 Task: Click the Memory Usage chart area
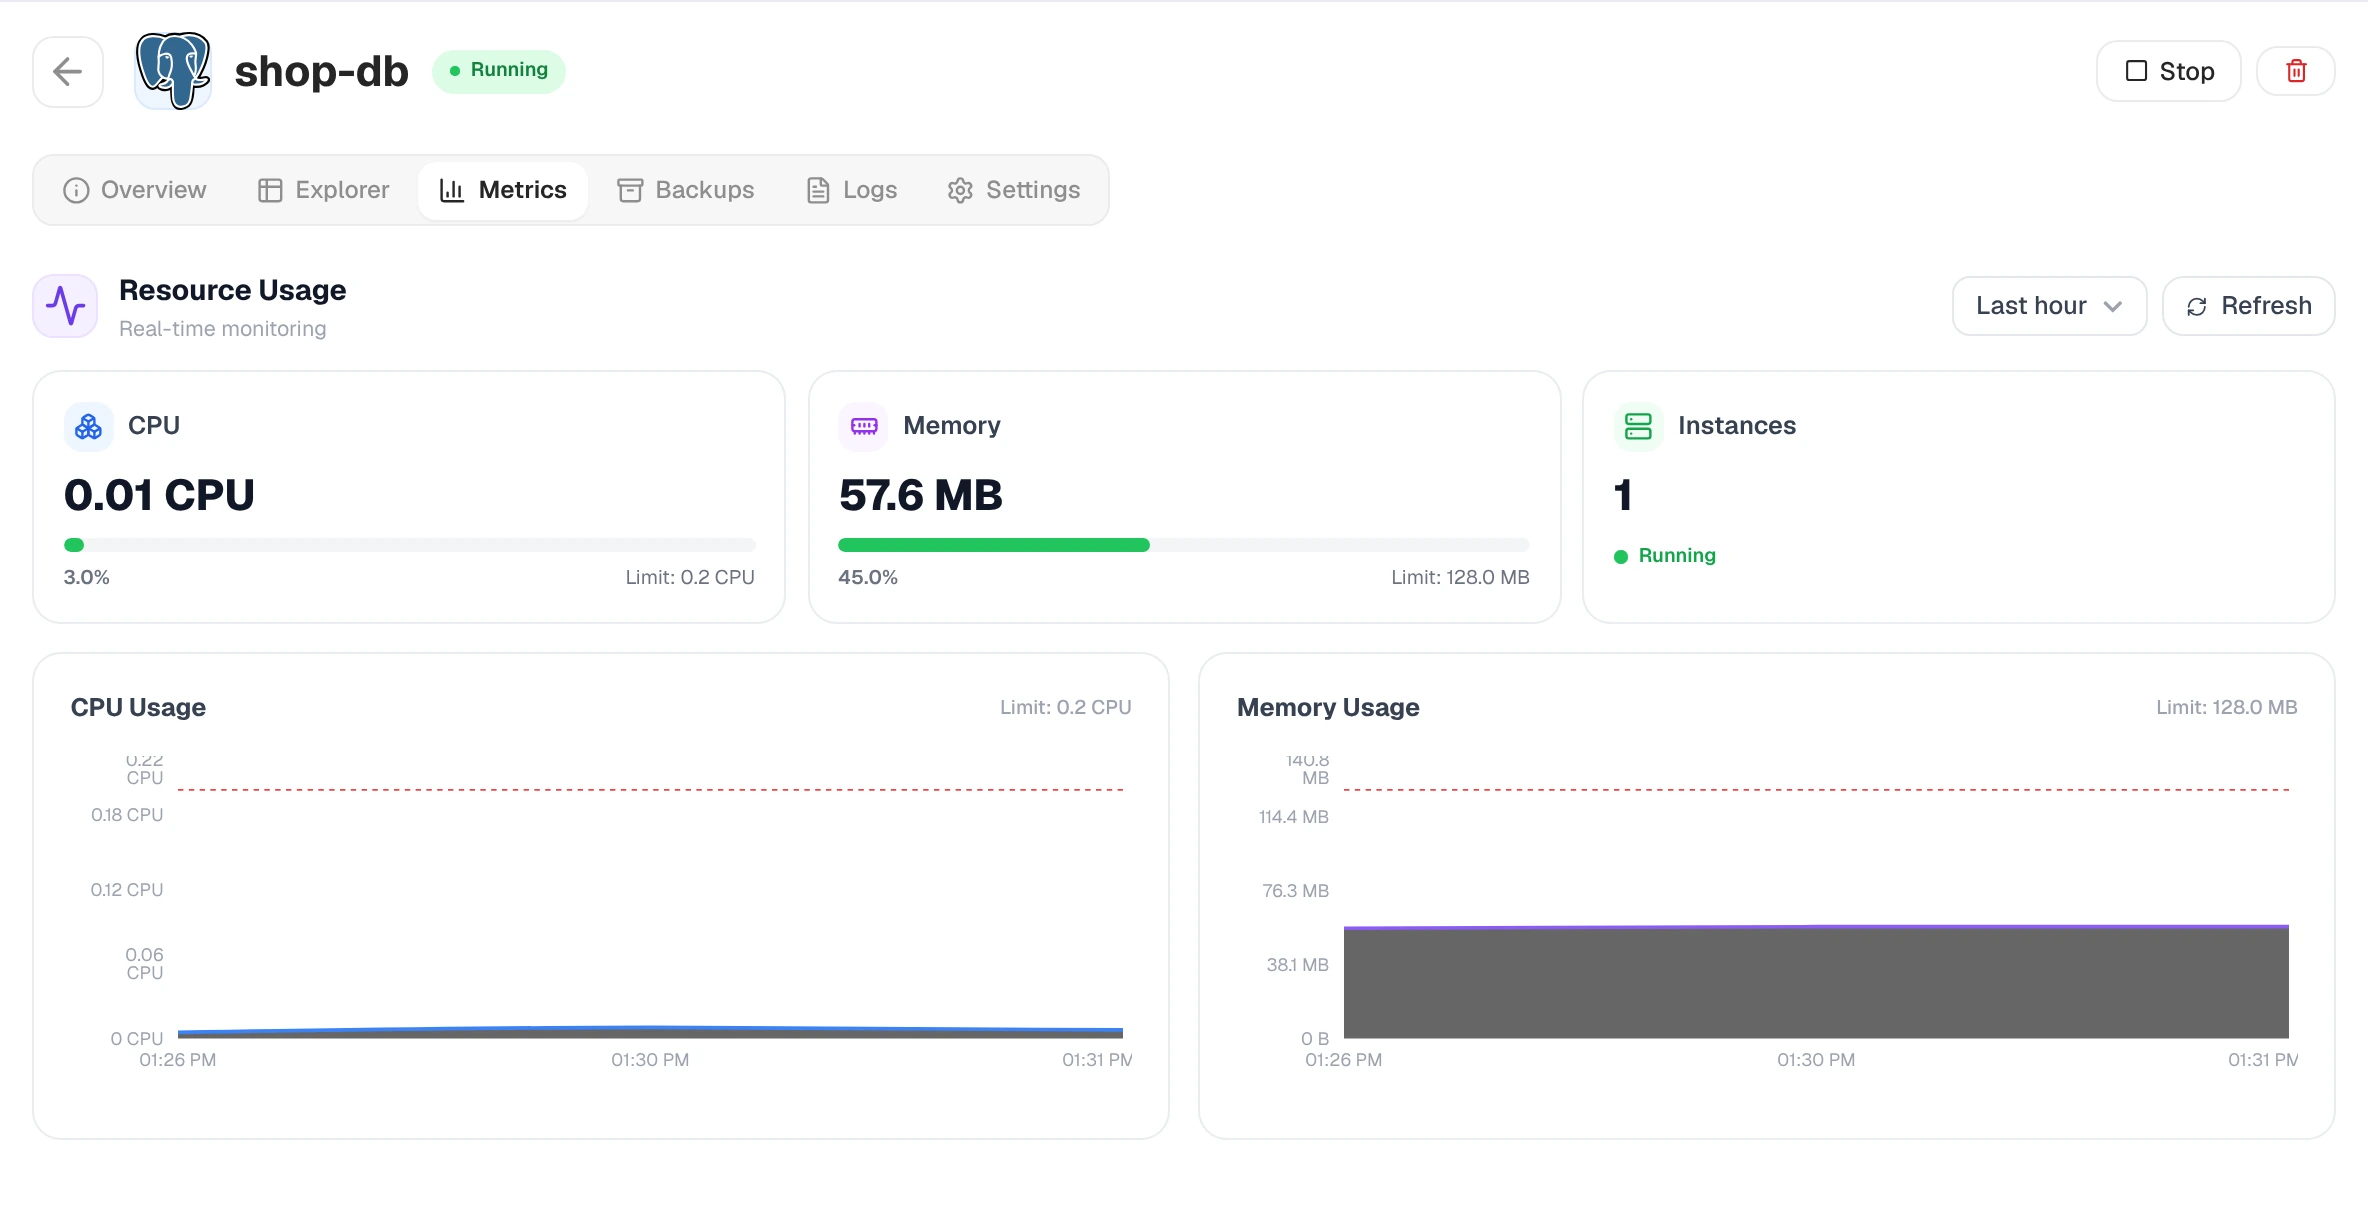click(1816, 982)
